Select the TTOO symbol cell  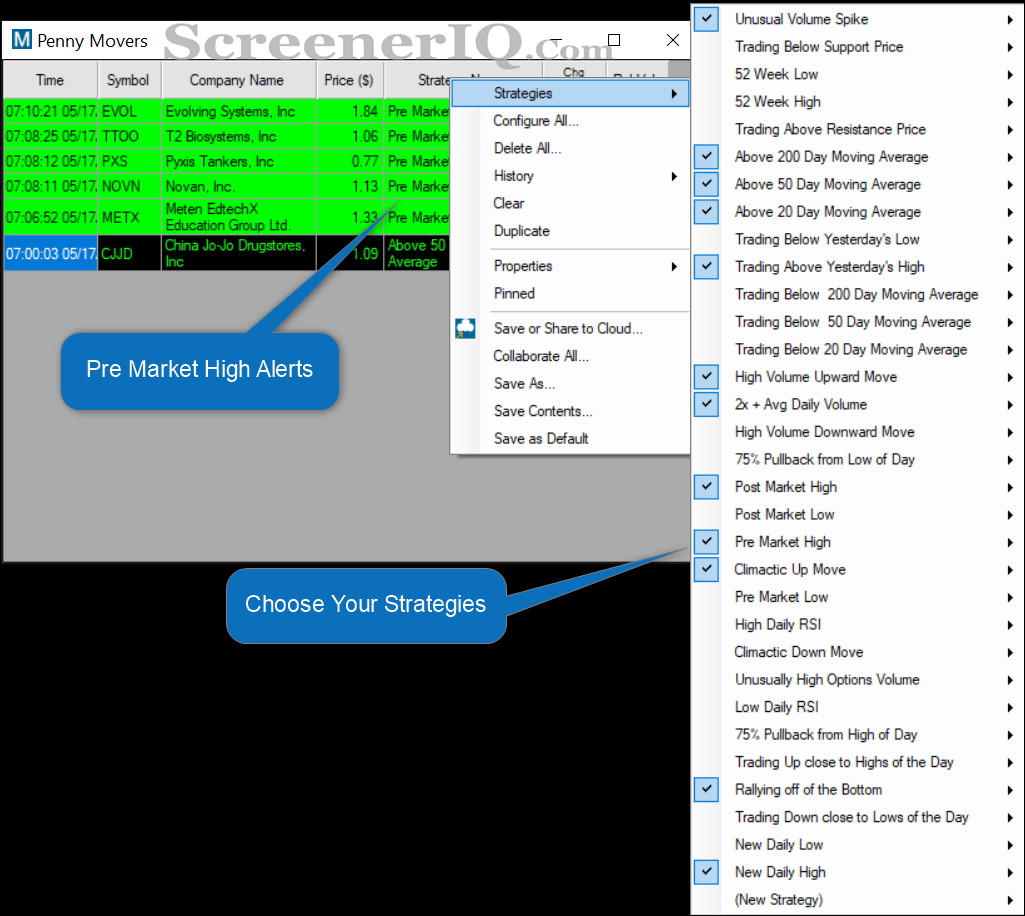(x=129, y=137)
